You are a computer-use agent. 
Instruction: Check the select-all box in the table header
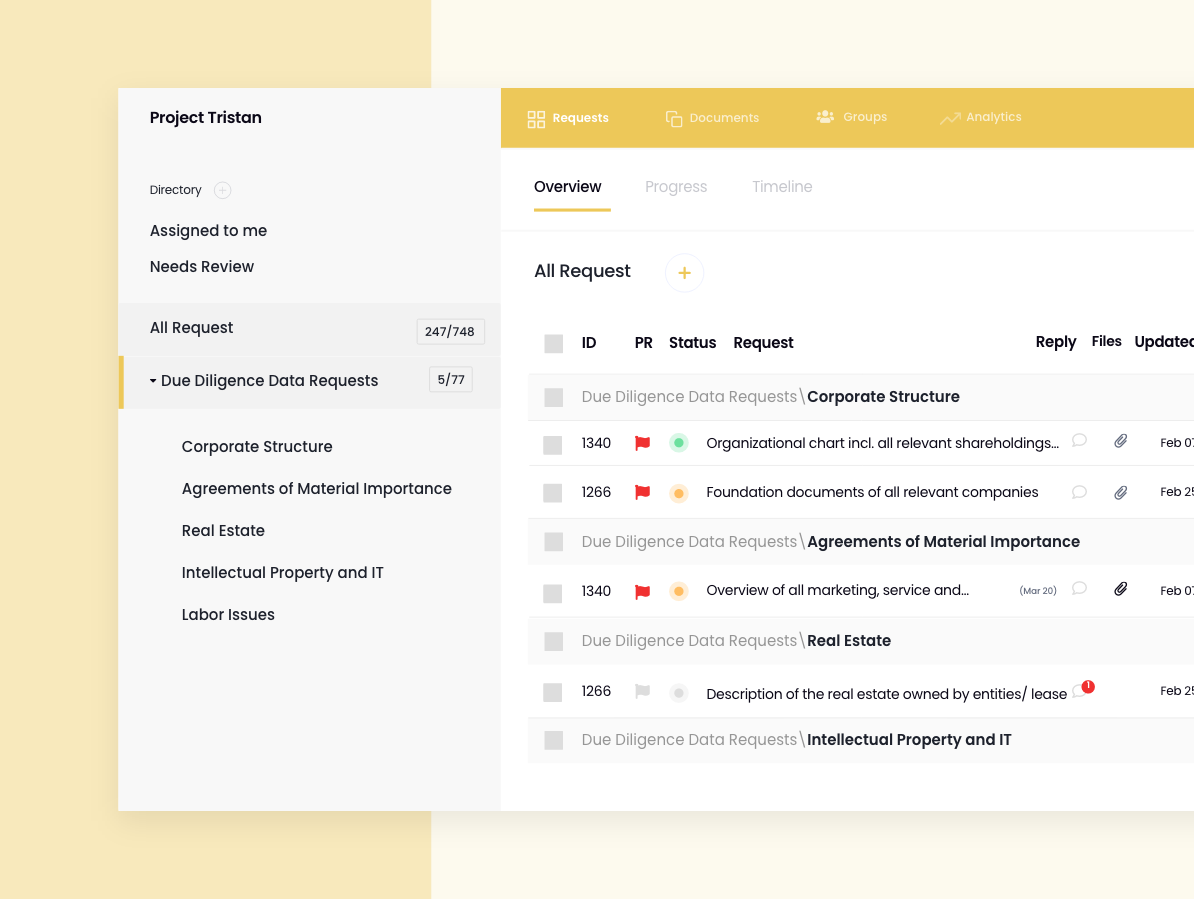[553, 343]
